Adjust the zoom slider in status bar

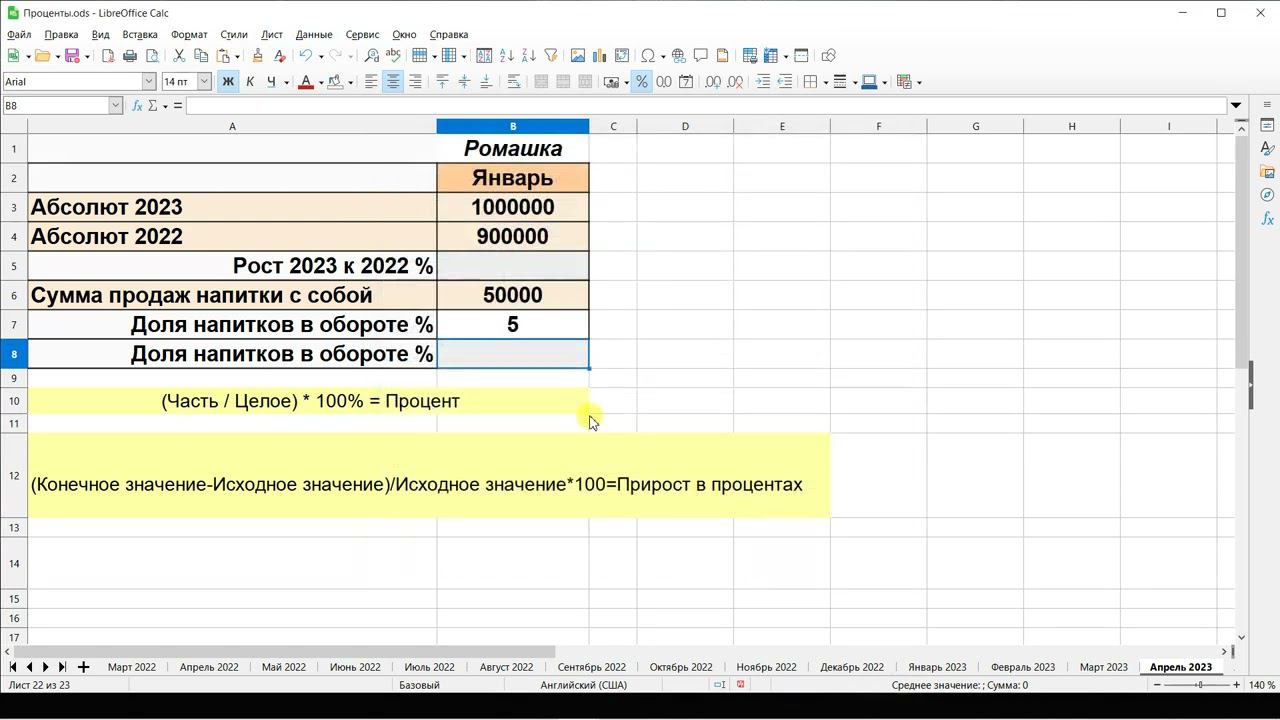coord(1198,685)
